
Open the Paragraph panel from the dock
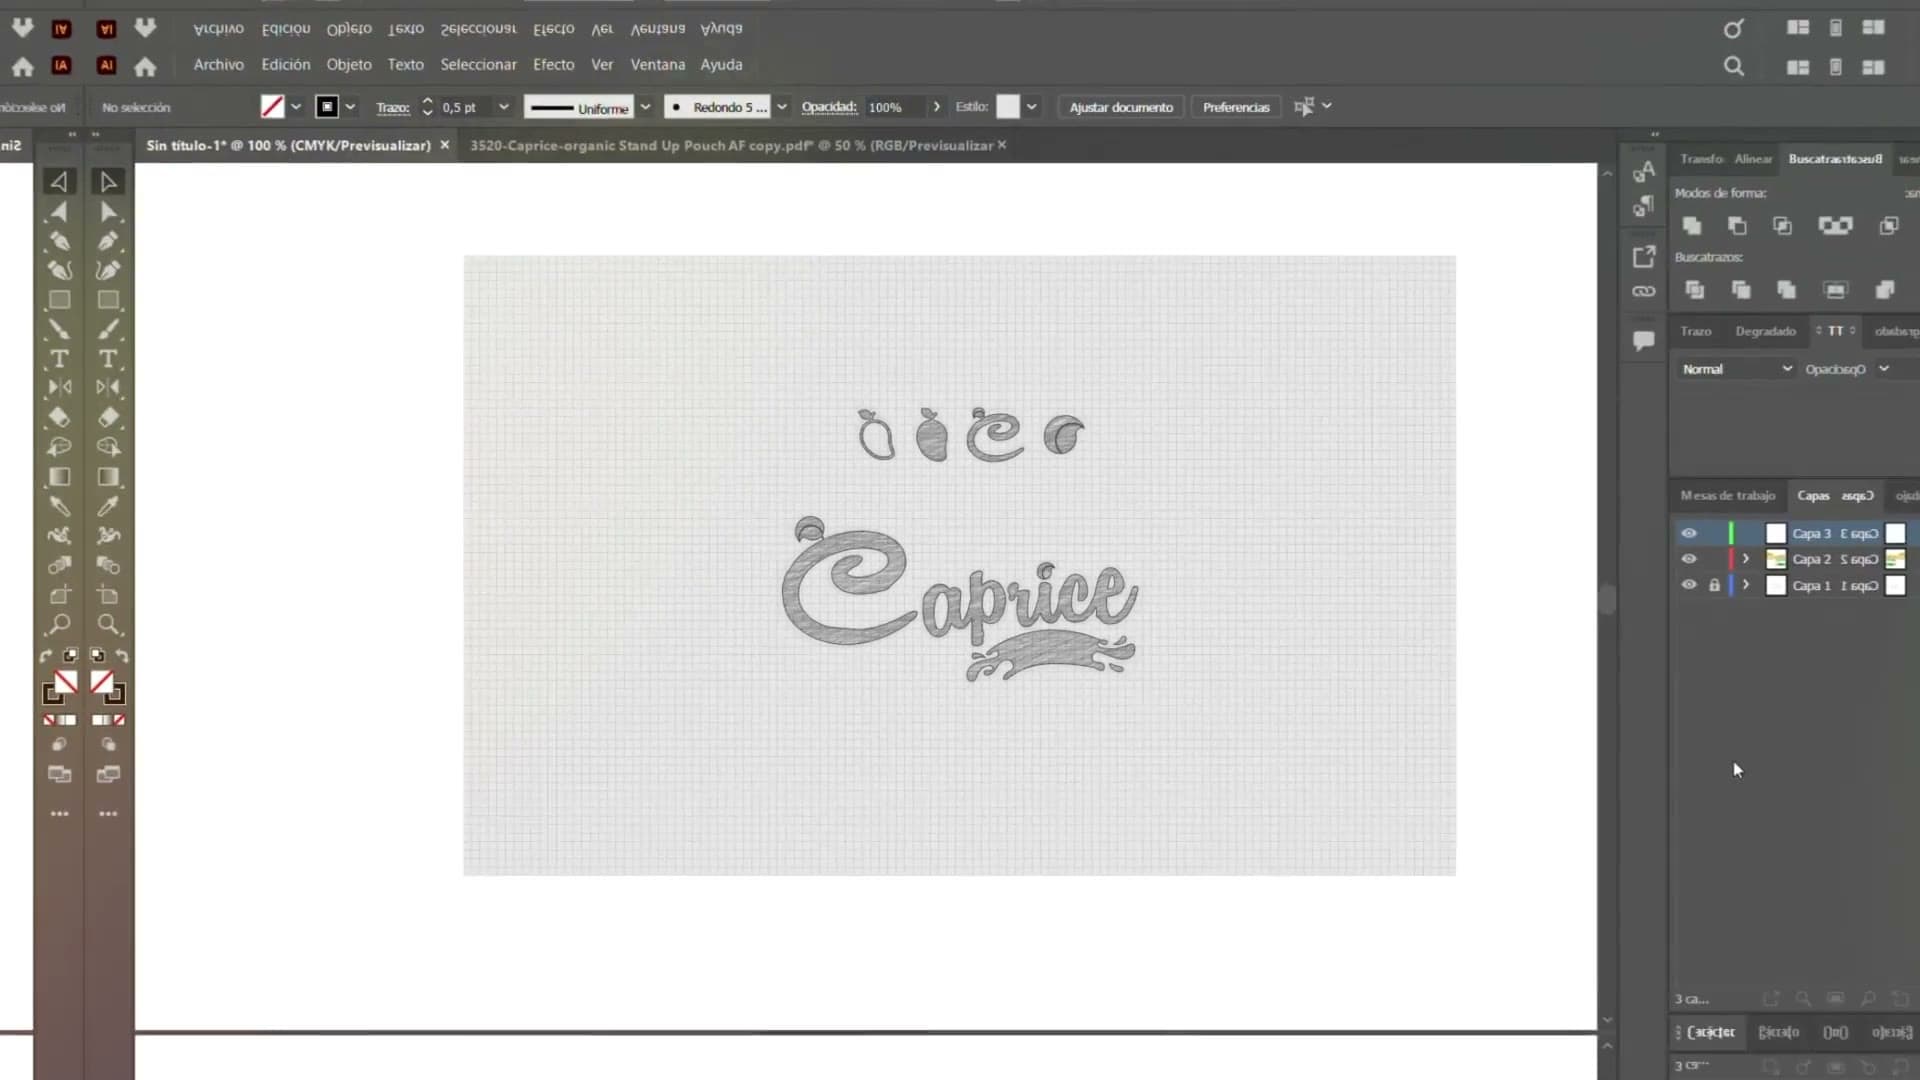1643,207
